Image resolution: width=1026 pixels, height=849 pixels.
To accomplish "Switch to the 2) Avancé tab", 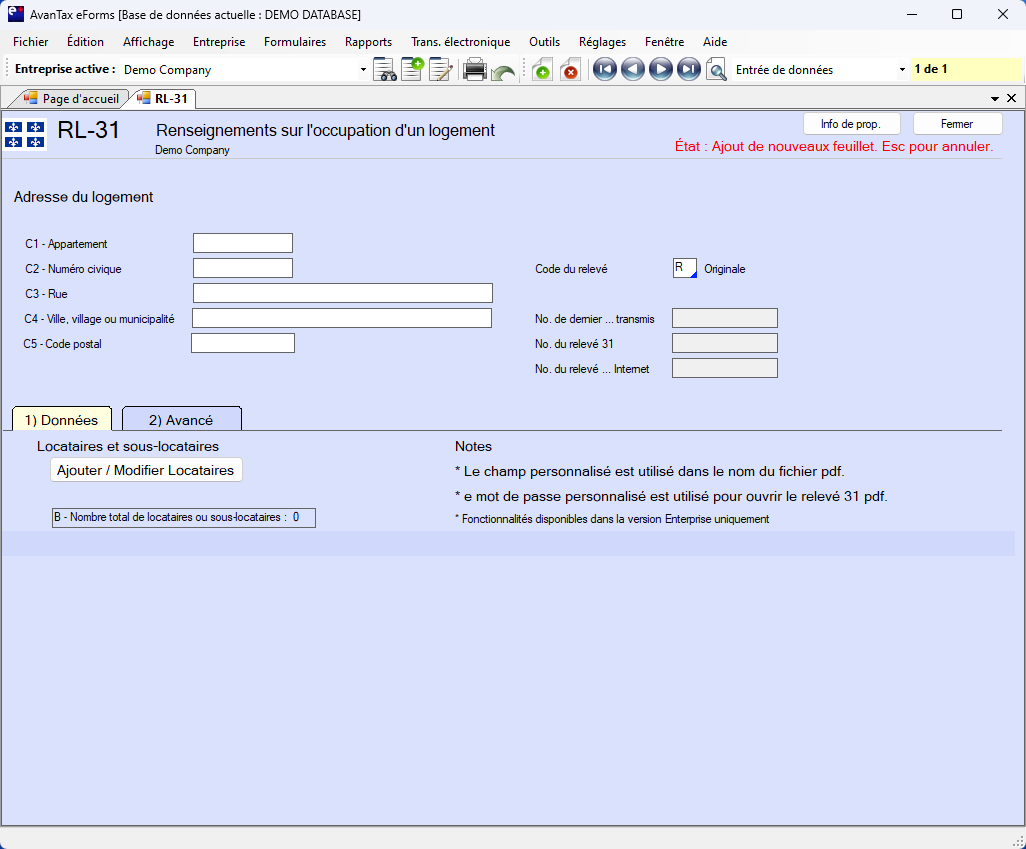I will point(181,420).
